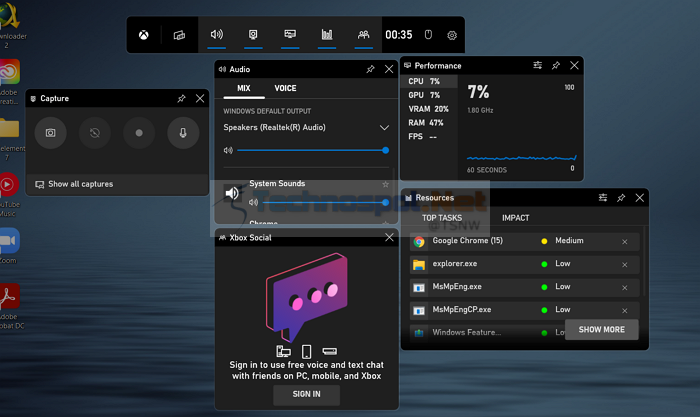This screenshot has width=700, height=417.
Task: Click SIGN IN in Xbox Social
Action: coord(306,394)
